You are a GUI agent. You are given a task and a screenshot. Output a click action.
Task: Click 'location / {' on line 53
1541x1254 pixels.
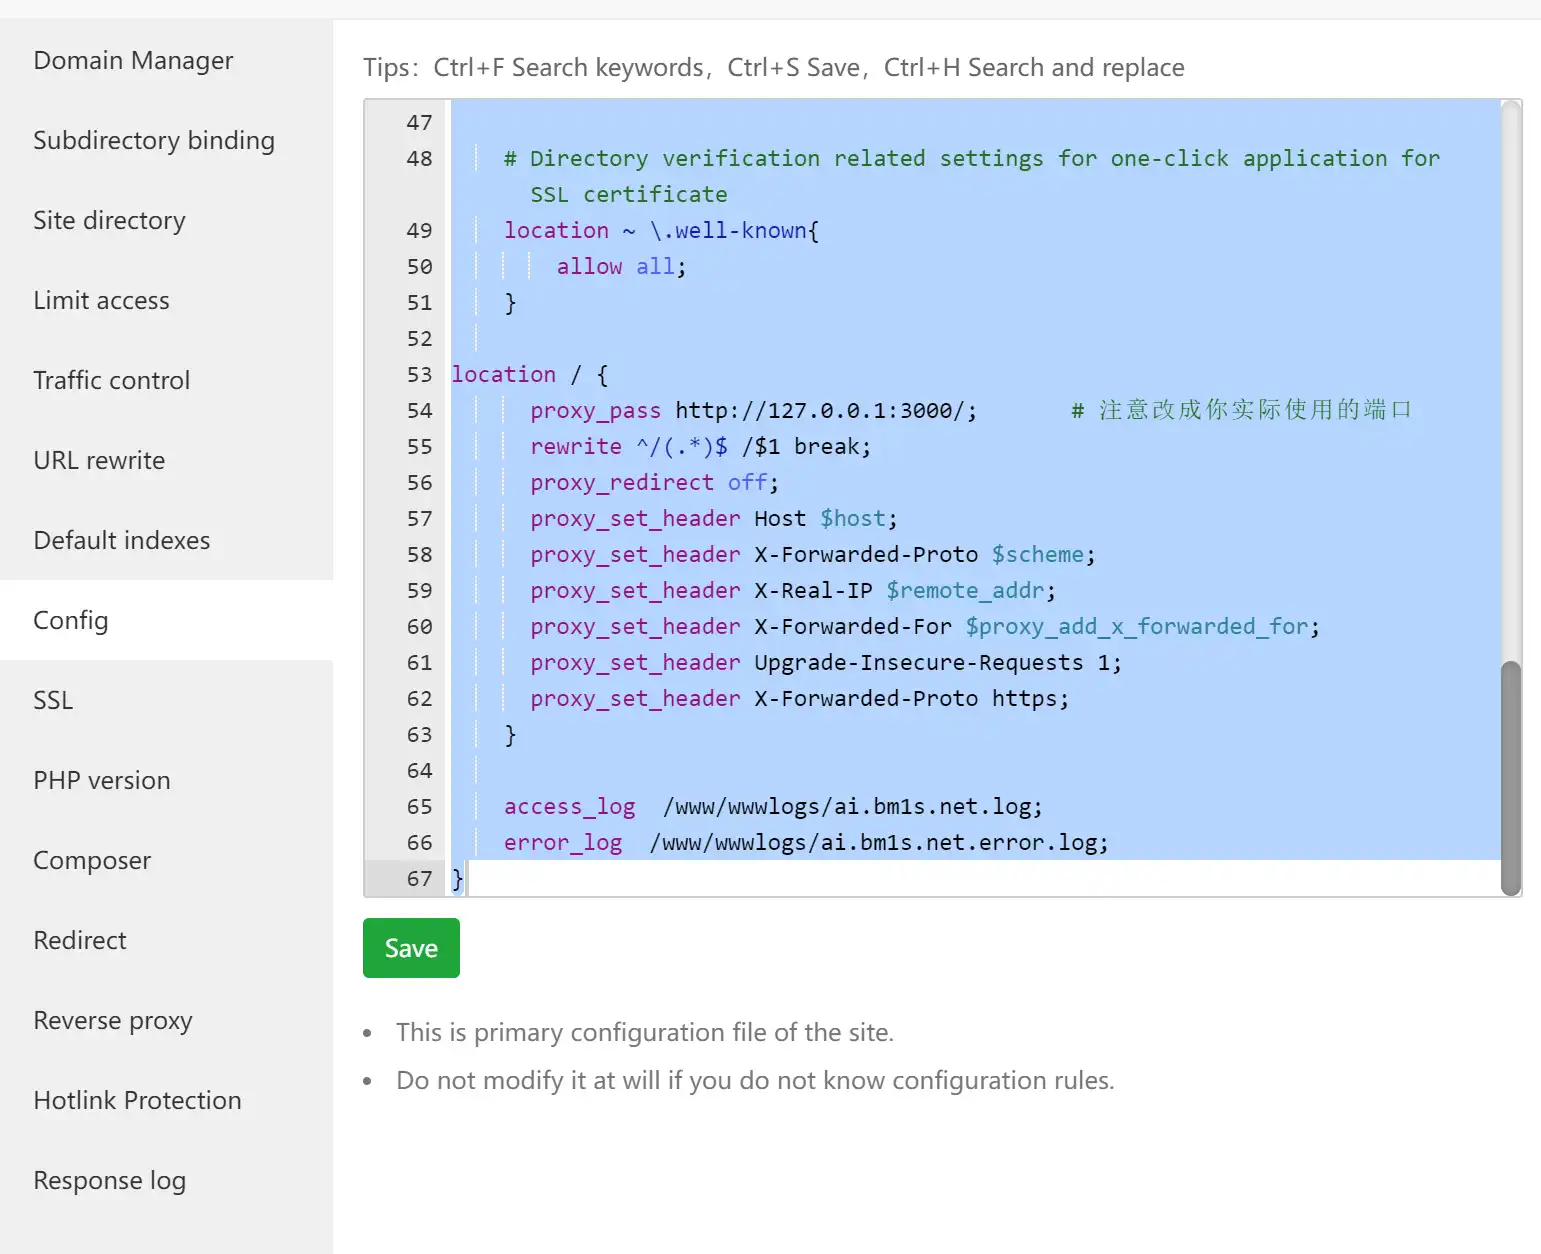530,374
